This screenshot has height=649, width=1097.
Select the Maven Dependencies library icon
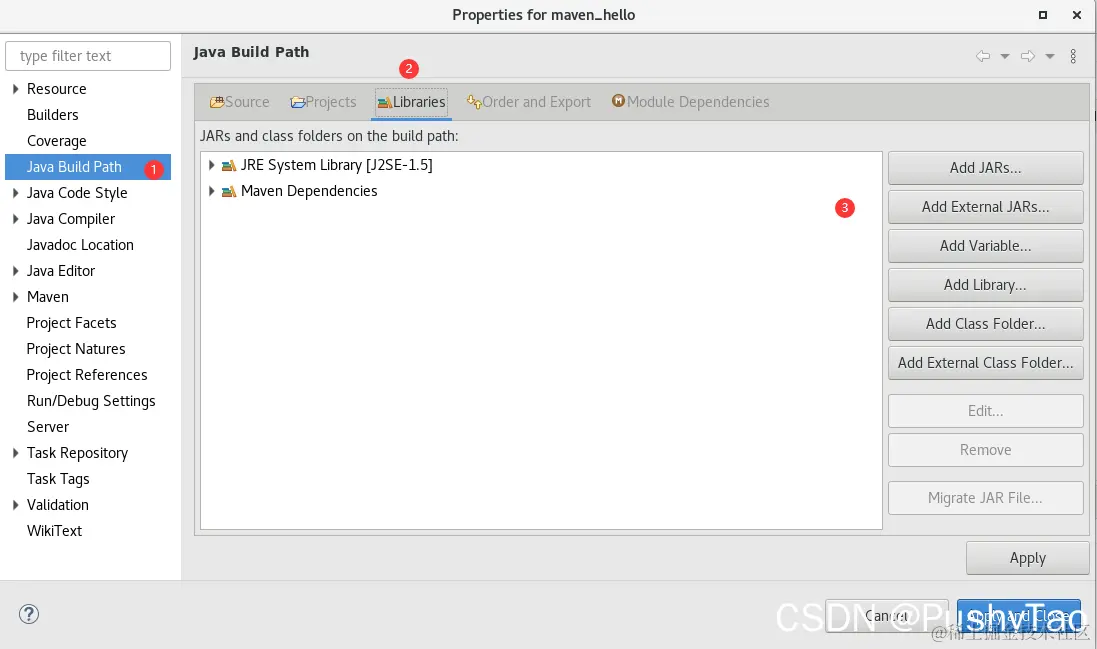pos(229,192)
